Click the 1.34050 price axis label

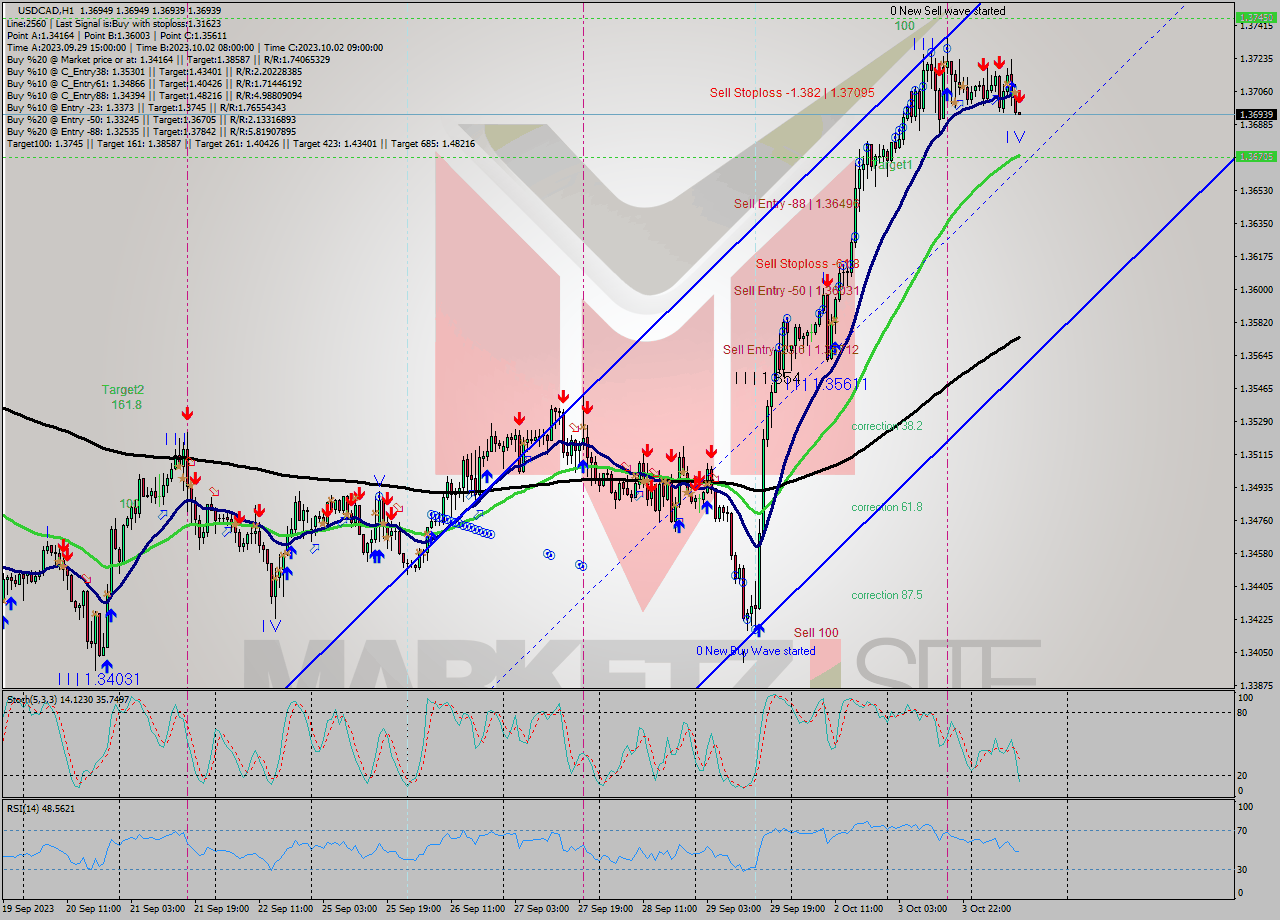click(1255, 652)
